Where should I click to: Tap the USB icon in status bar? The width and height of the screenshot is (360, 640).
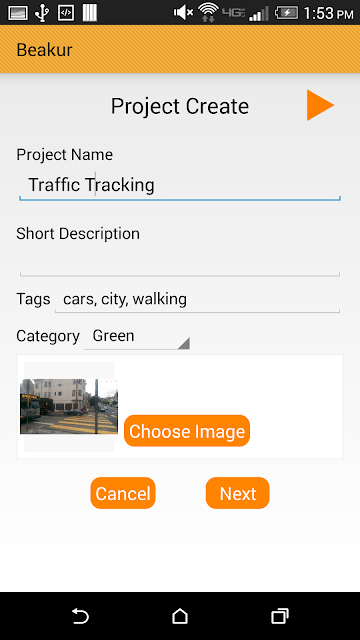pyautogui.click(x=42, y=13)
